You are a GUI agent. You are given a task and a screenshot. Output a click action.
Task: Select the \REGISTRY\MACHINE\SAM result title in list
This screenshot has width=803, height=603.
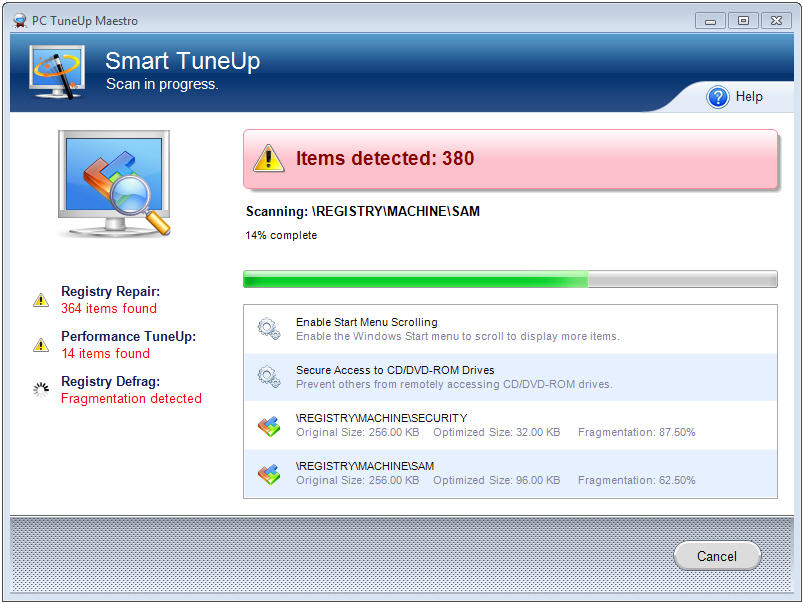[x=365, y=466]
